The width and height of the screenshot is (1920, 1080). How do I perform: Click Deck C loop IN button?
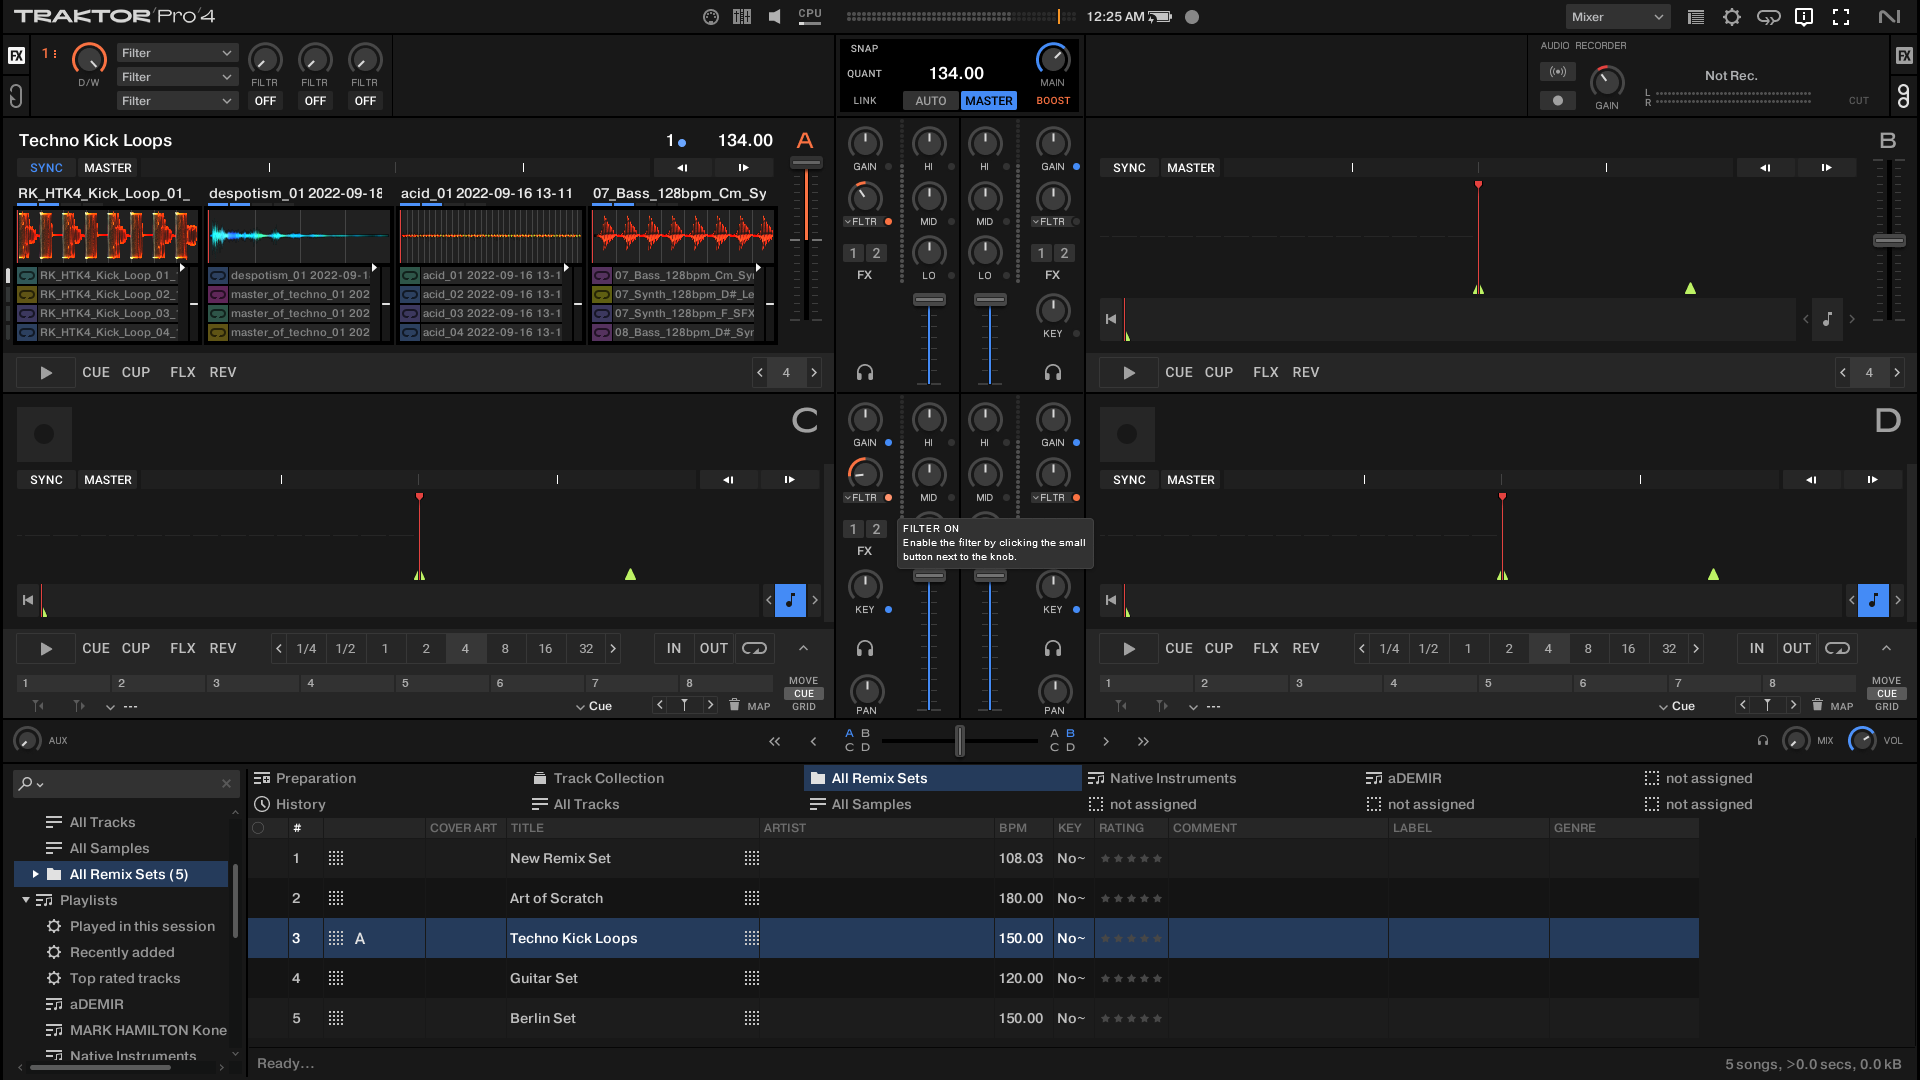coord(674,649)
